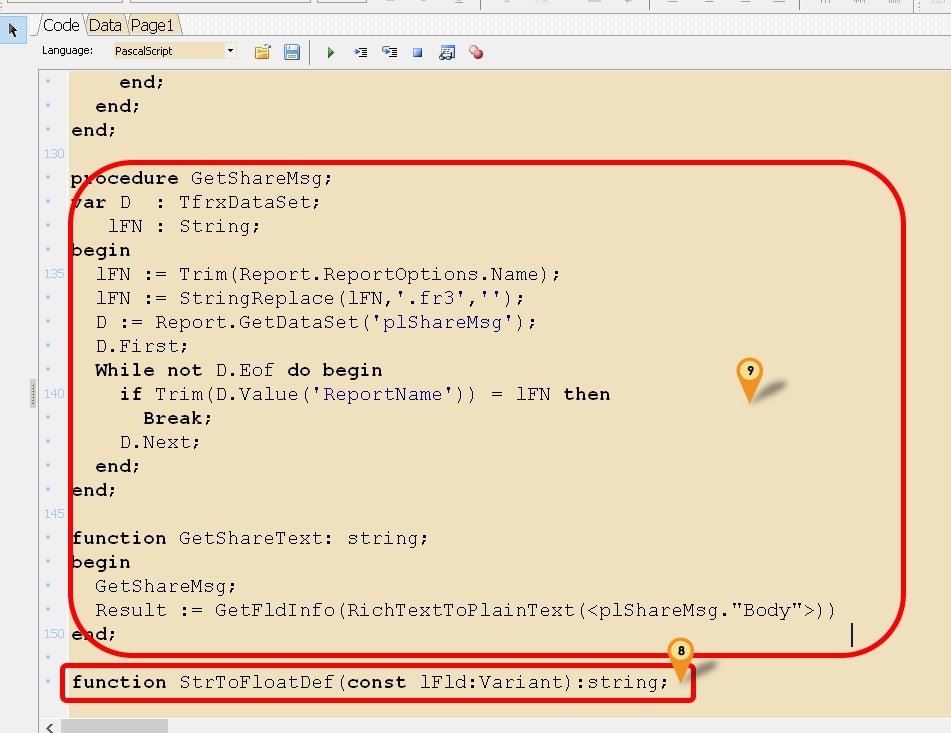The height and width of the screenshot is (733, 951).
Task: Stop script execution with the blue square
Action: pyautogui.click(x=416, y=52)
